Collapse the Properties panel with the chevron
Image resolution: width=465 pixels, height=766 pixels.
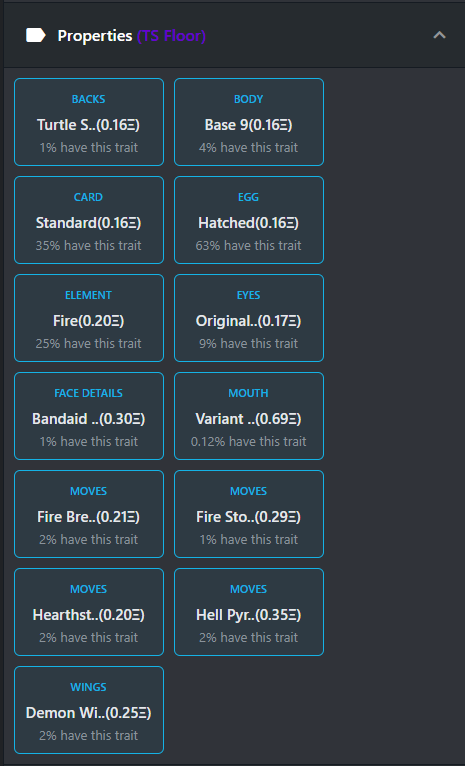tap(439, 35)
